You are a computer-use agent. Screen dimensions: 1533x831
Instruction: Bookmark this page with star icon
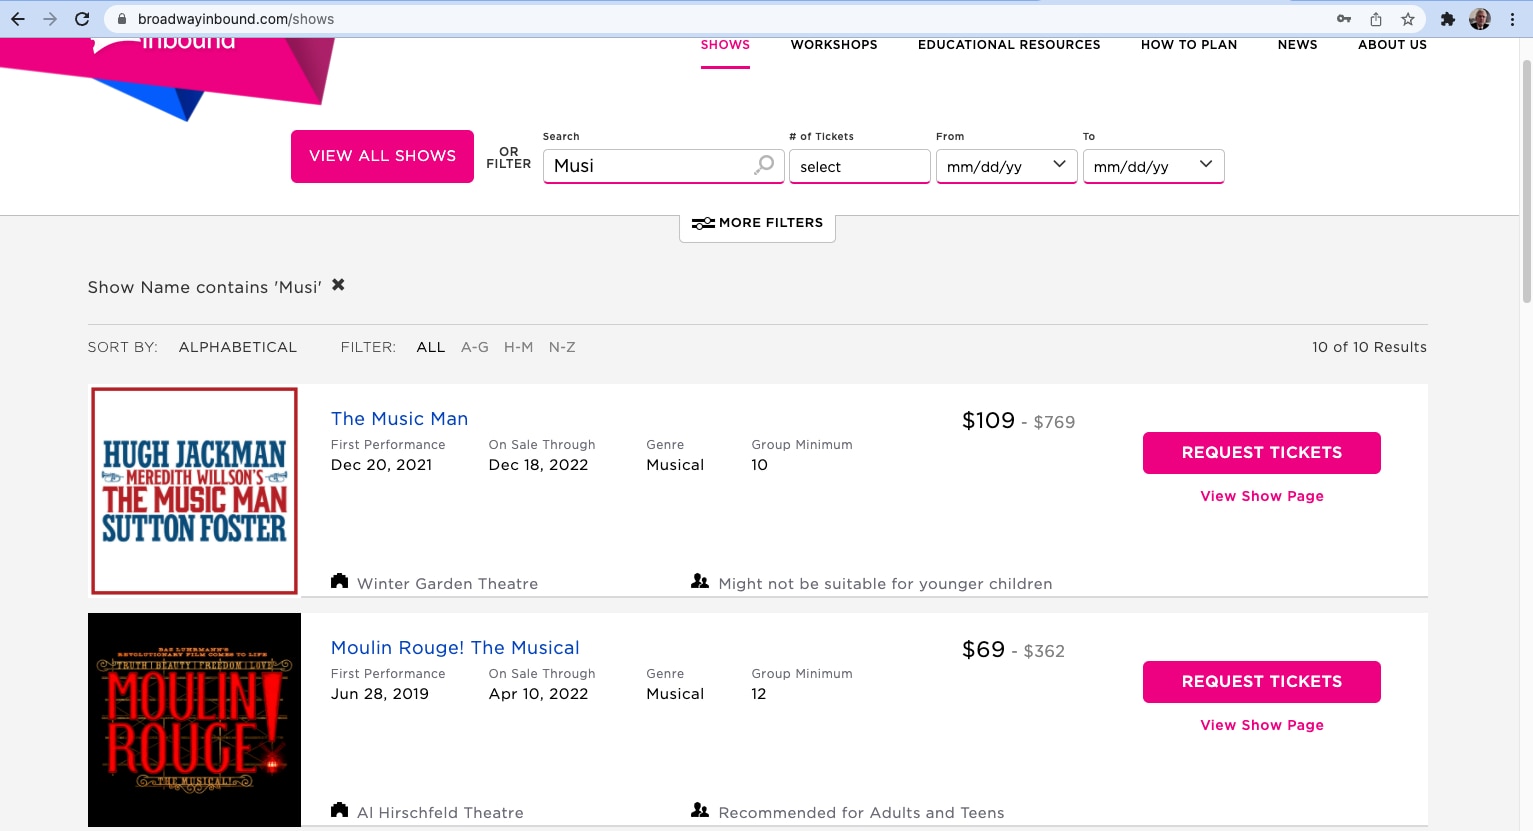tap(1408, 19)
